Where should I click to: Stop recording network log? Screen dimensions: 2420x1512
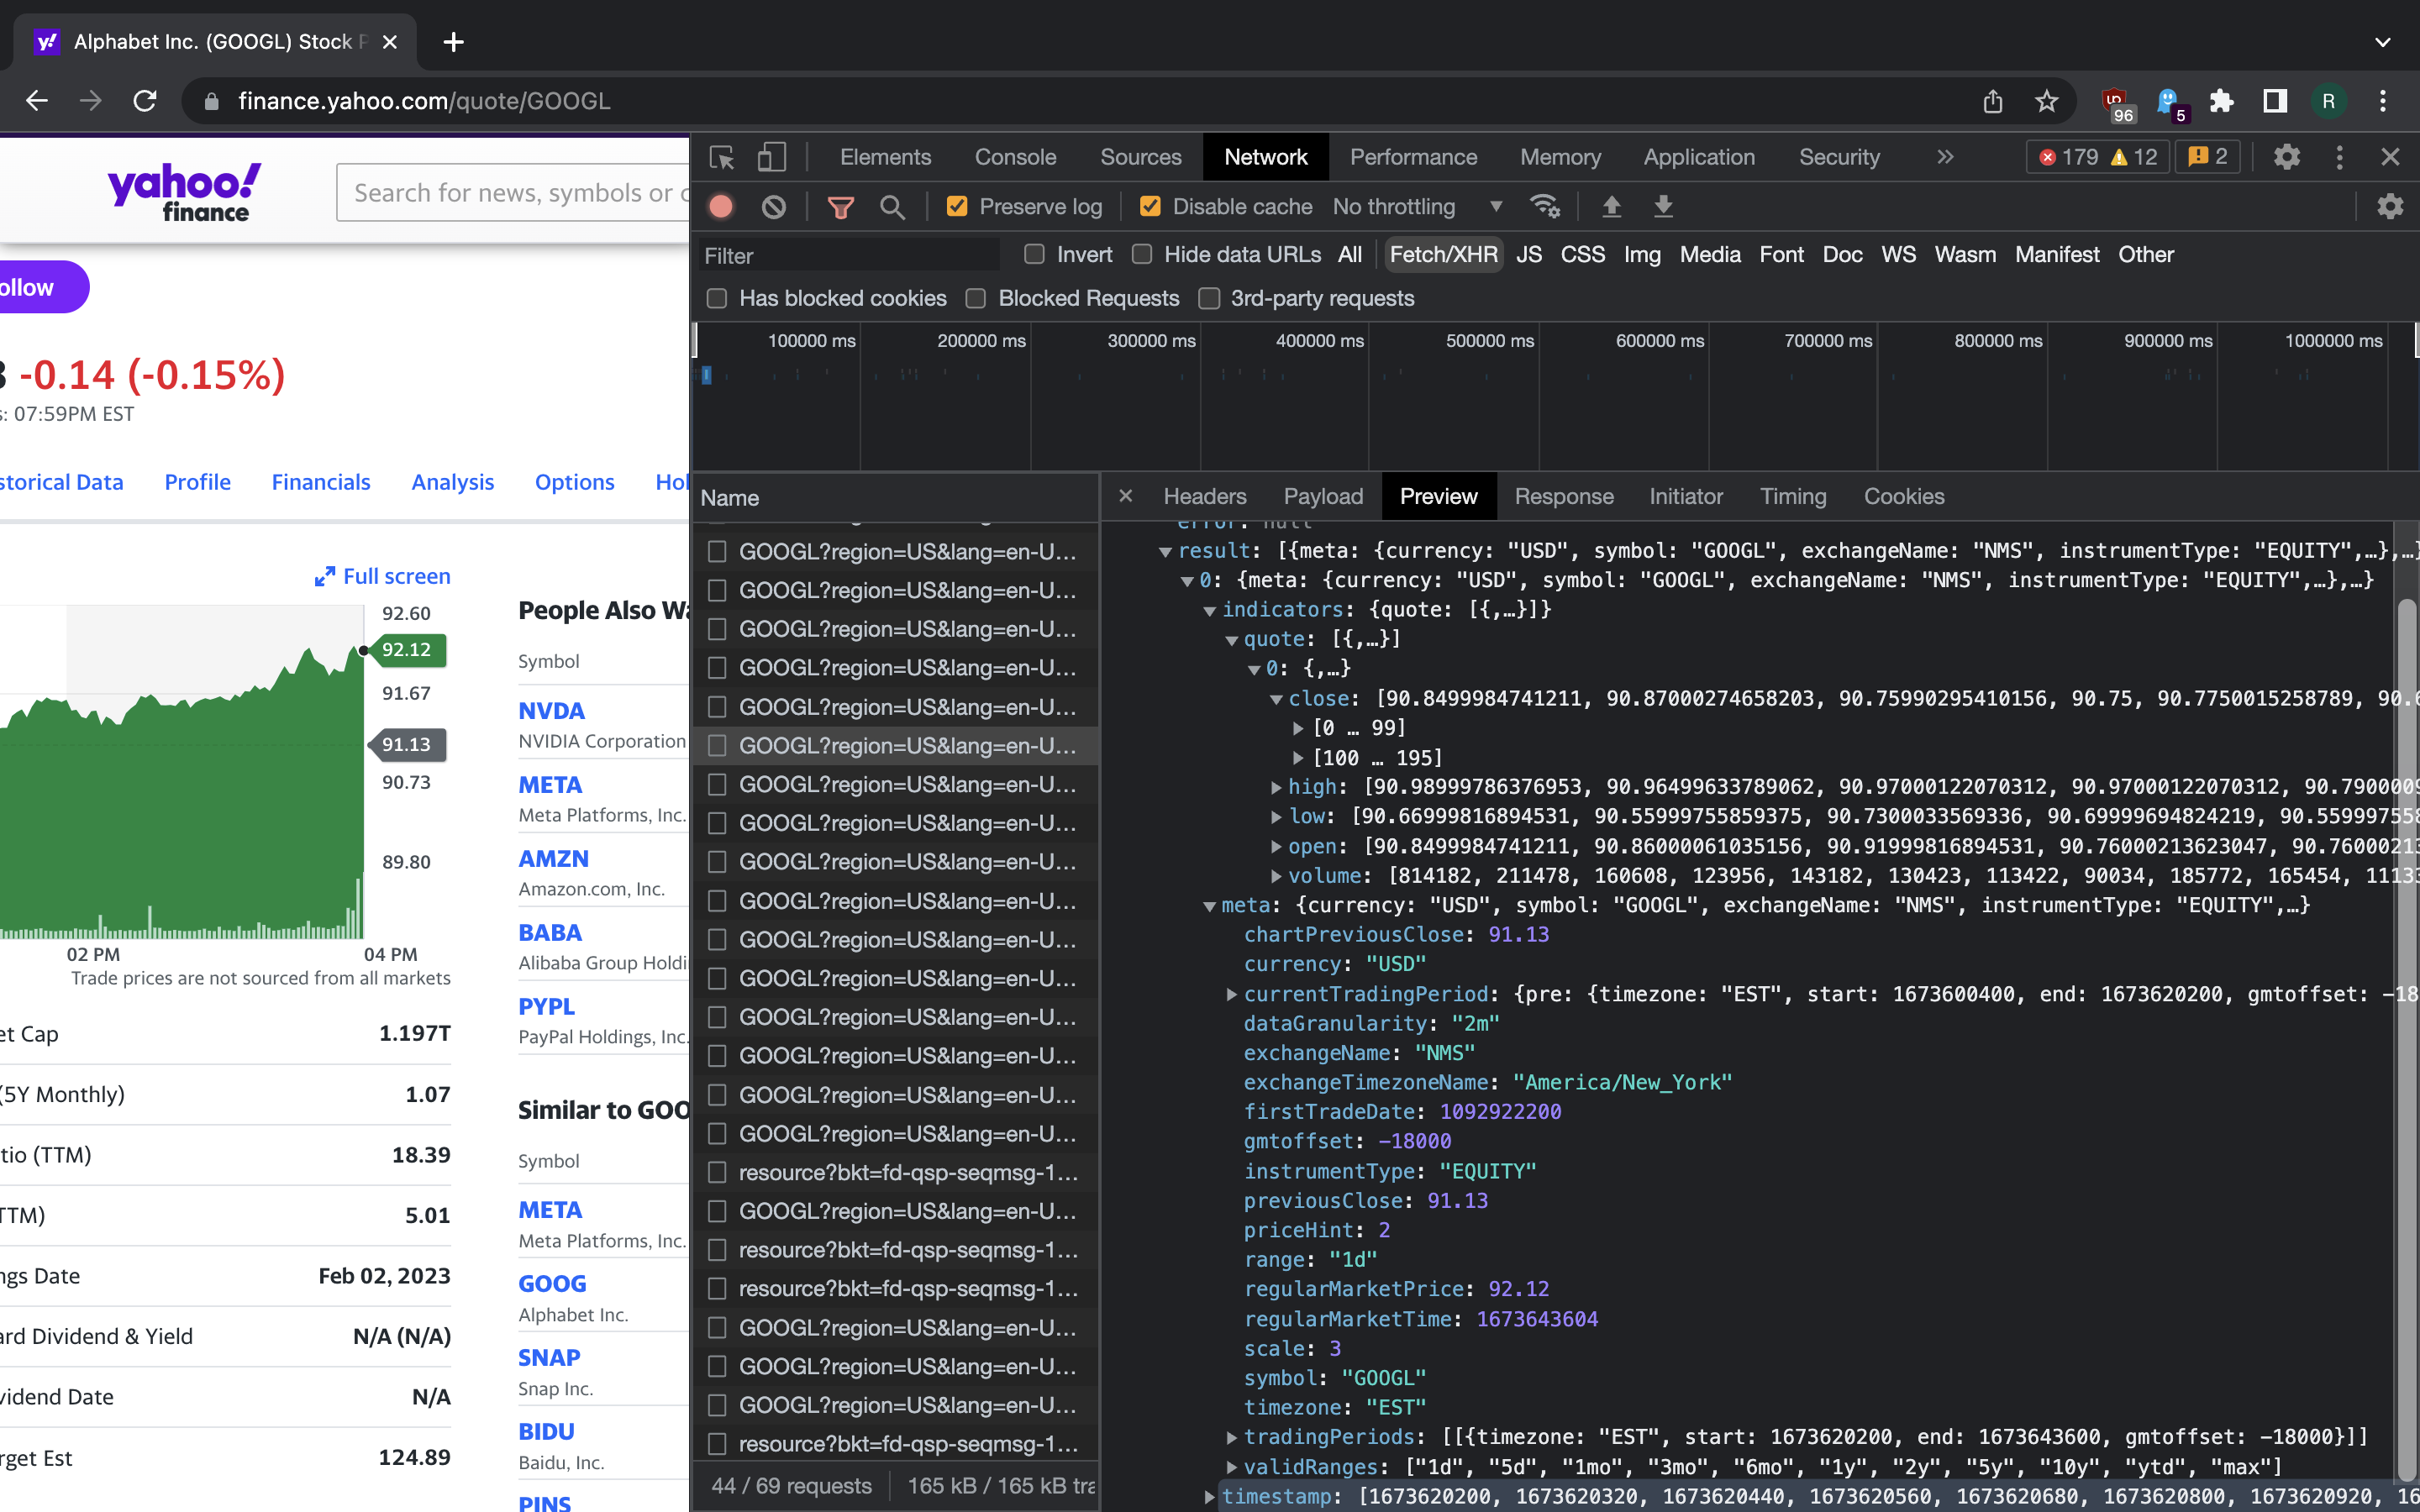721,207
